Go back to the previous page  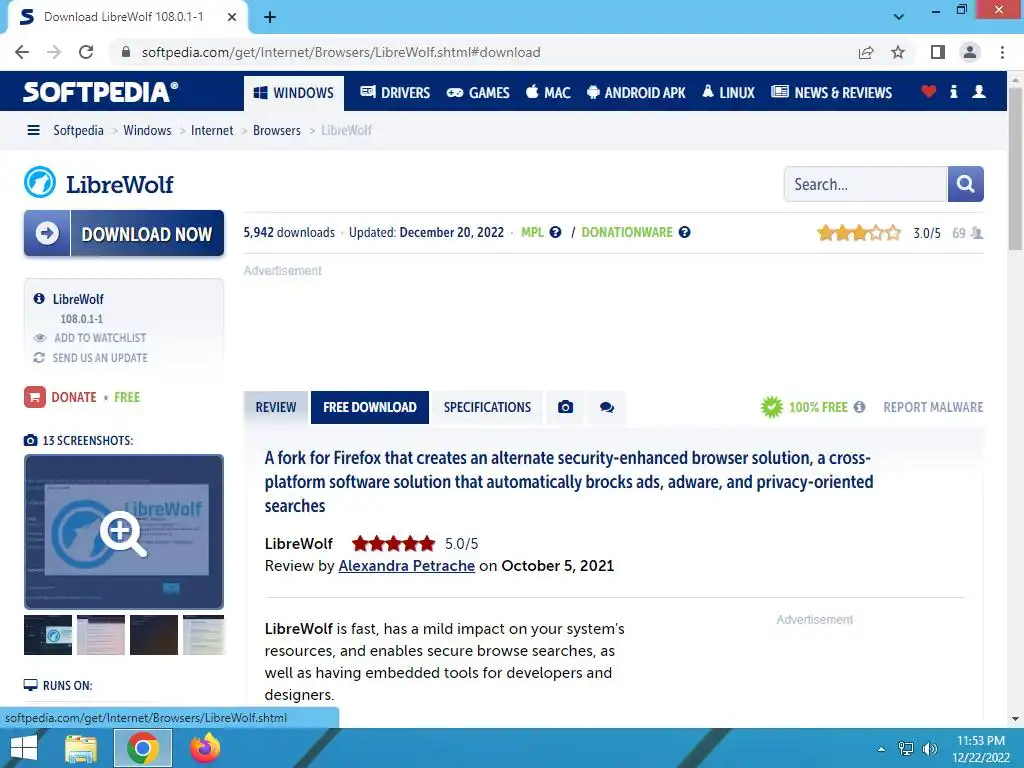(22, 52)
